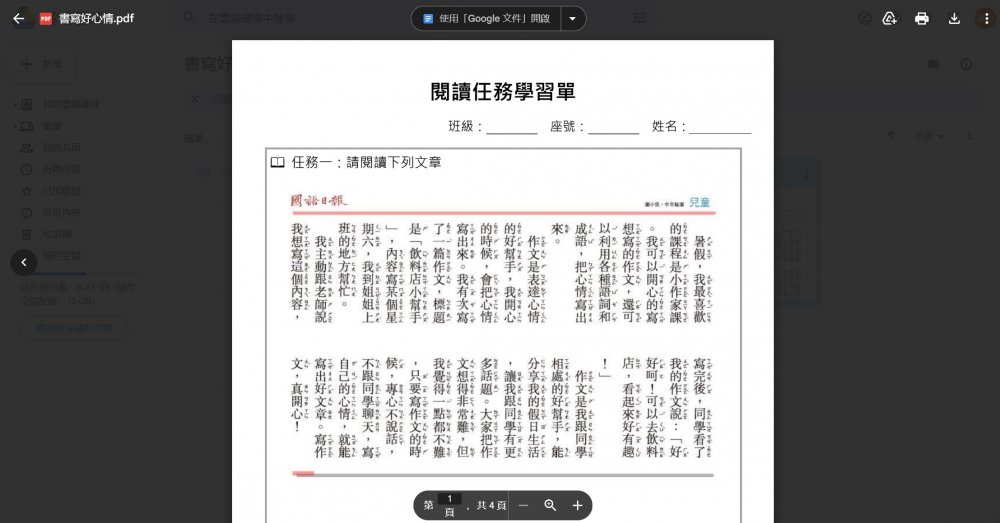
Task: Select 已加星號 in the sidebar
Action: [x=61, y=190]
